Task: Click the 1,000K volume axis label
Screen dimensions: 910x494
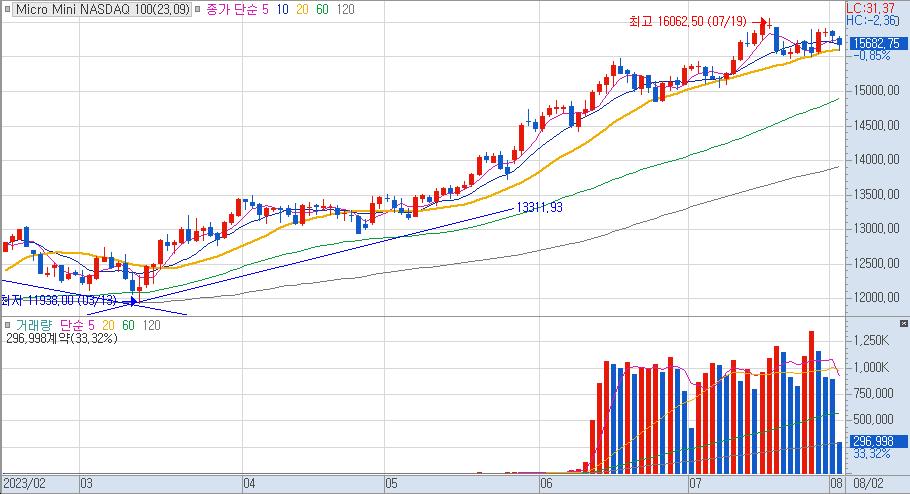Action: (871, 367)
